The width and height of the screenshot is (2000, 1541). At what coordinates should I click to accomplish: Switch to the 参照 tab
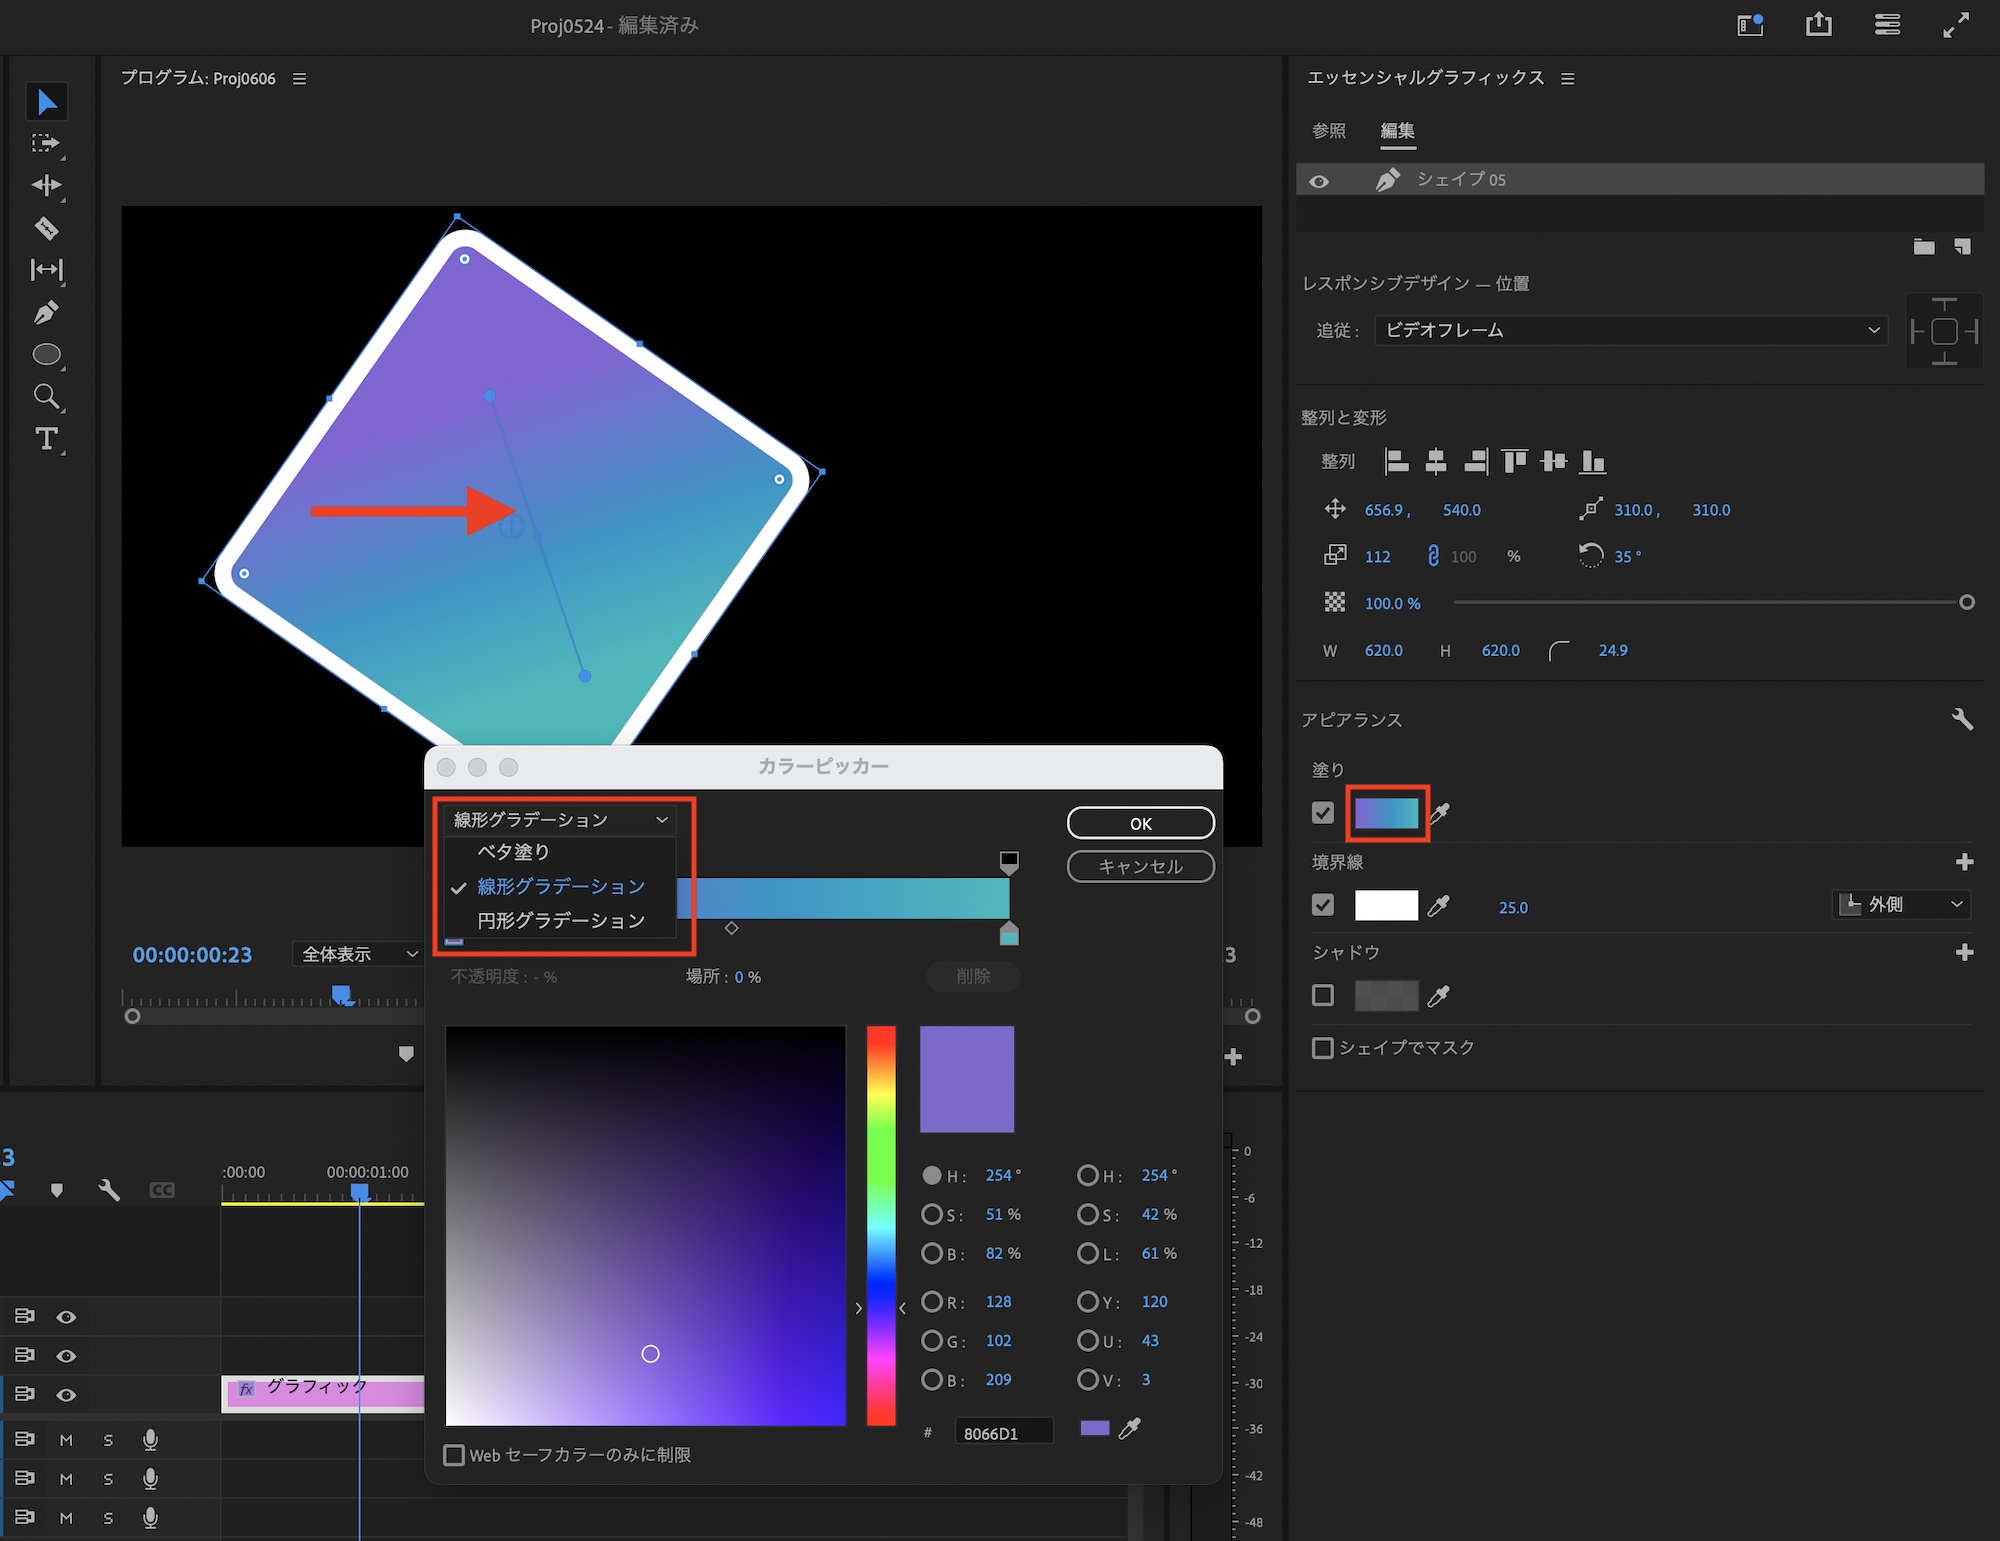(1328, 131)
